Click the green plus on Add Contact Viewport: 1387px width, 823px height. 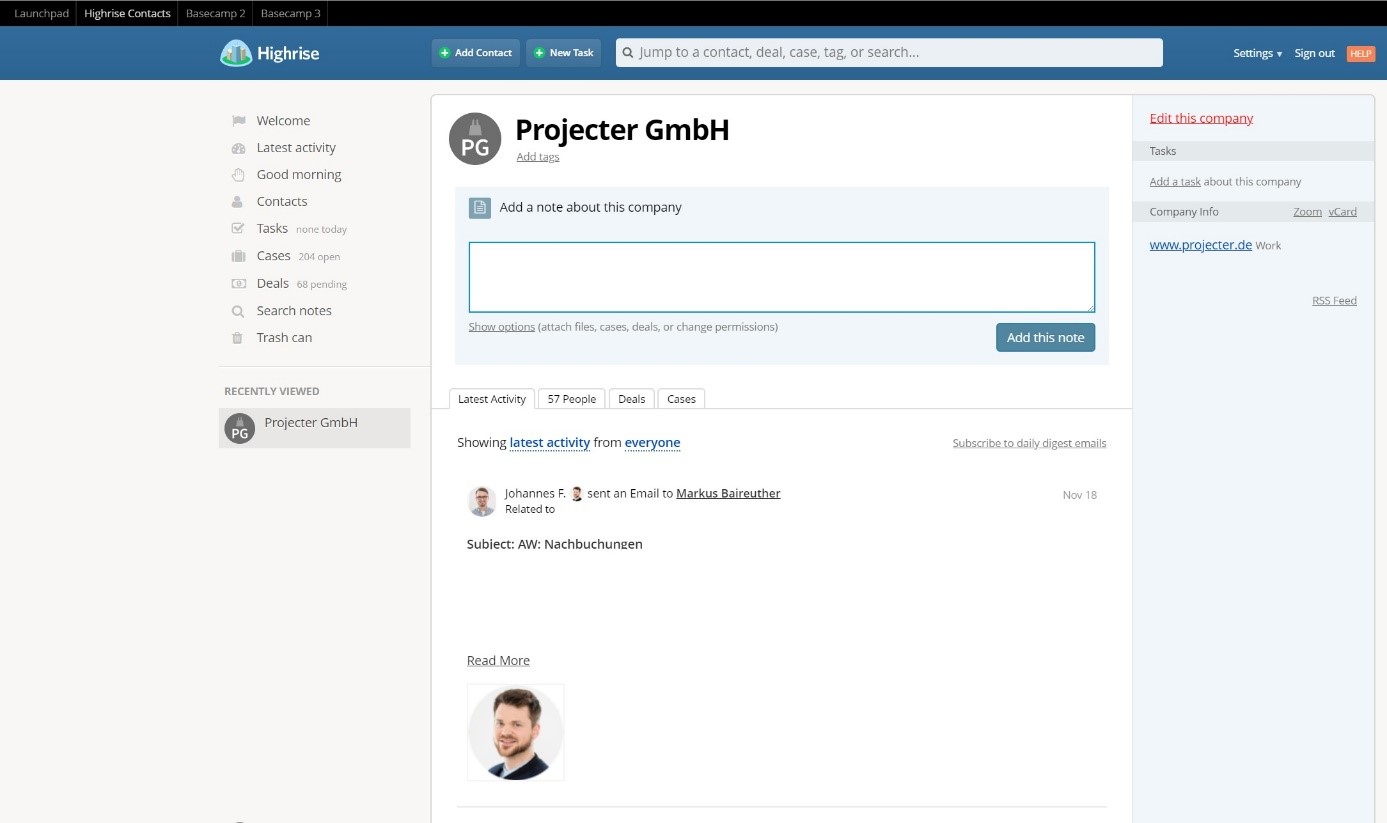[445, 53]
